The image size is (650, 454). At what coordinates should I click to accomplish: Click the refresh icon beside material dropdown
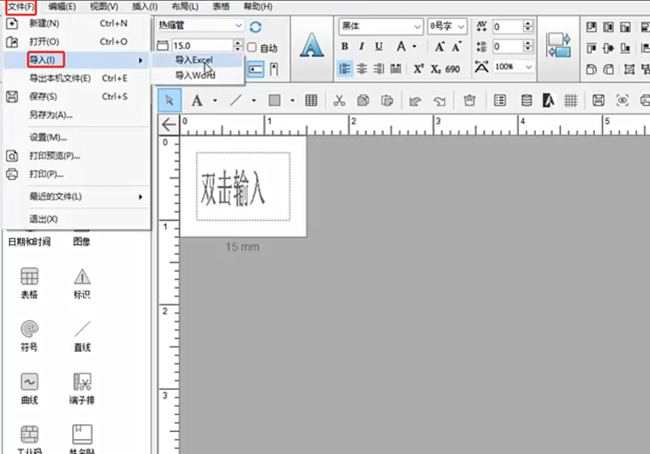pyautogui.click(x=256, y=26)
